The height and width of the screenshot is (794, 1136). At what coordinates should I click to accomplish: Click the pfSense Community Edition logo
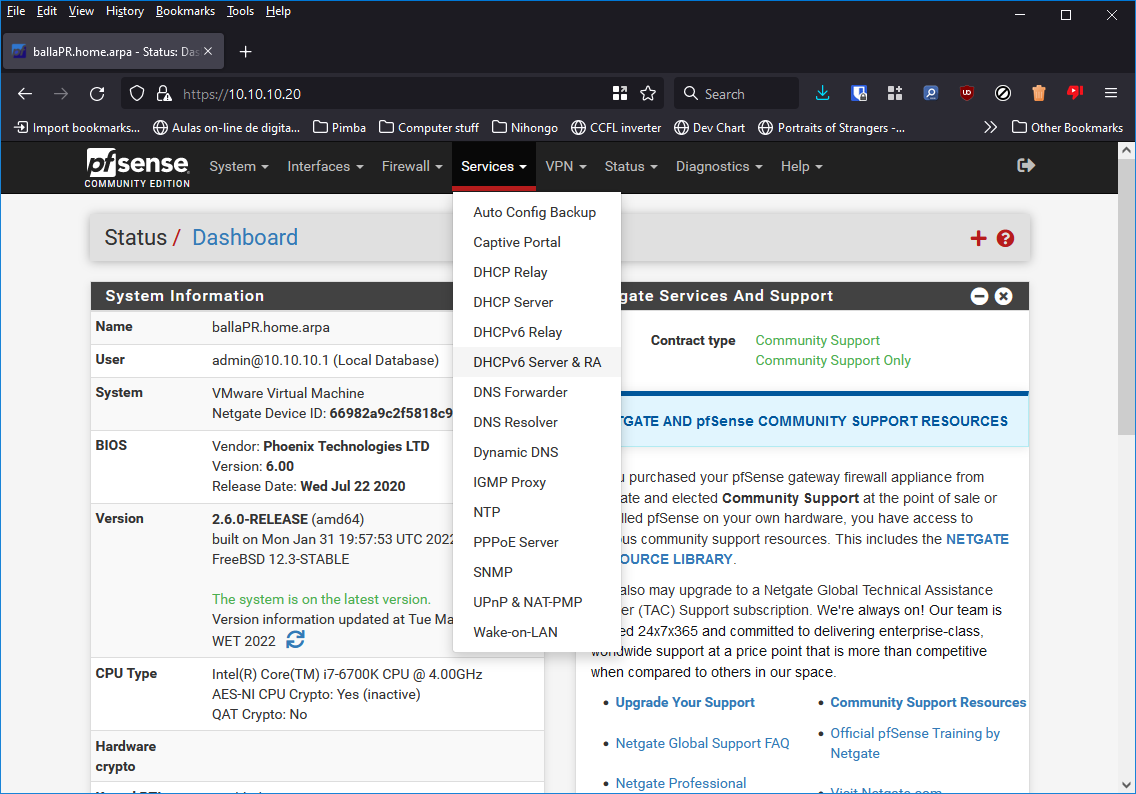(136, 167)
